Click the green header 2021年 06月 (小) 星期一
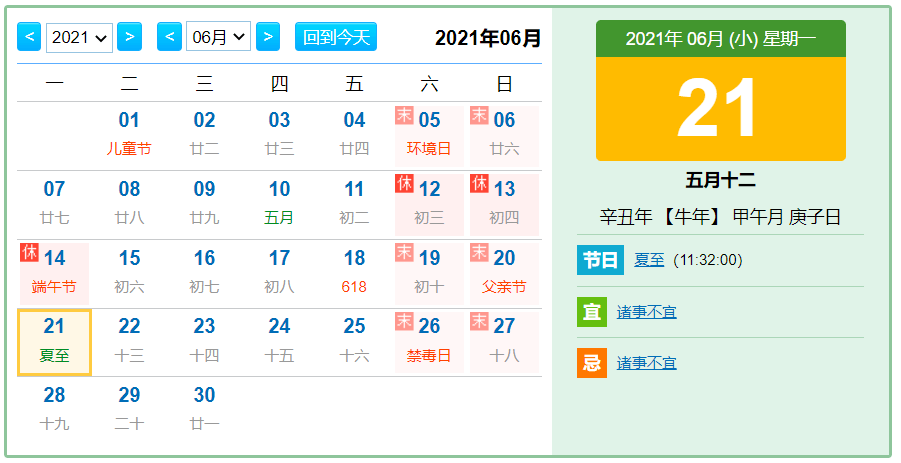Image resolution: width=901 pixels, height=463 pixels. pos(721,38)
